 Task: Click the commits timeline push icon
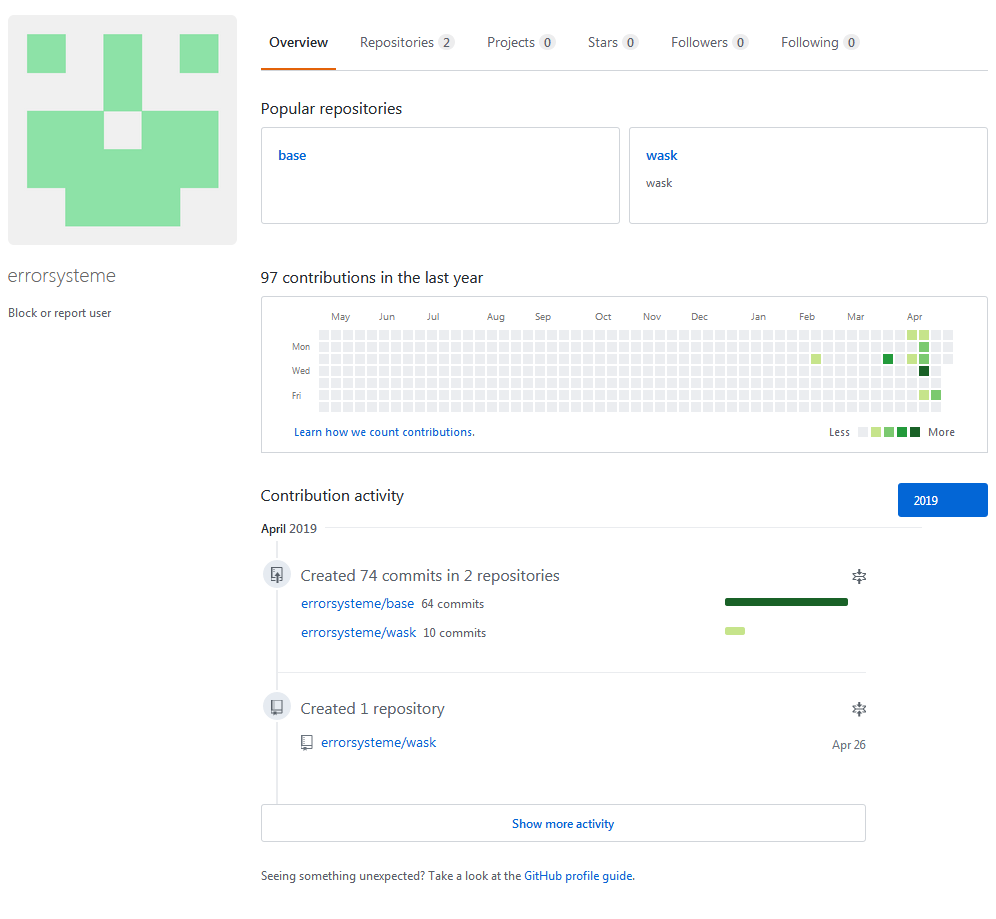[x=276, y=575]
